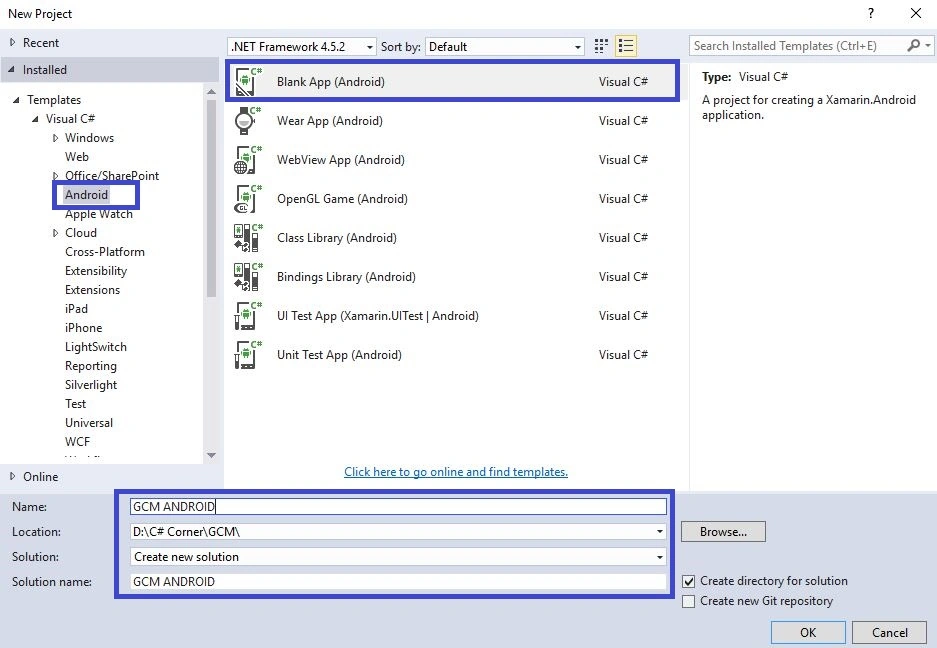This screenshot has width=937, height=648.
Task: Click the Browse button for location
Action: (723, 531)
